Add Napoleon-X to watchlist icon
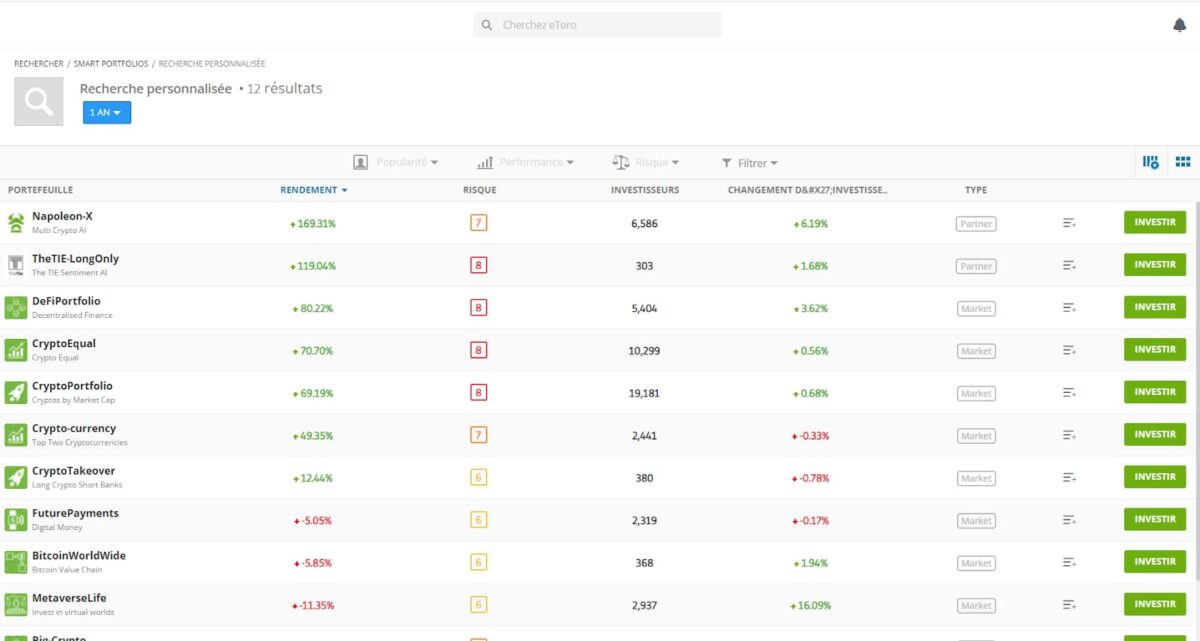Screen dimensions: 1200x641 coord(1069,223)
